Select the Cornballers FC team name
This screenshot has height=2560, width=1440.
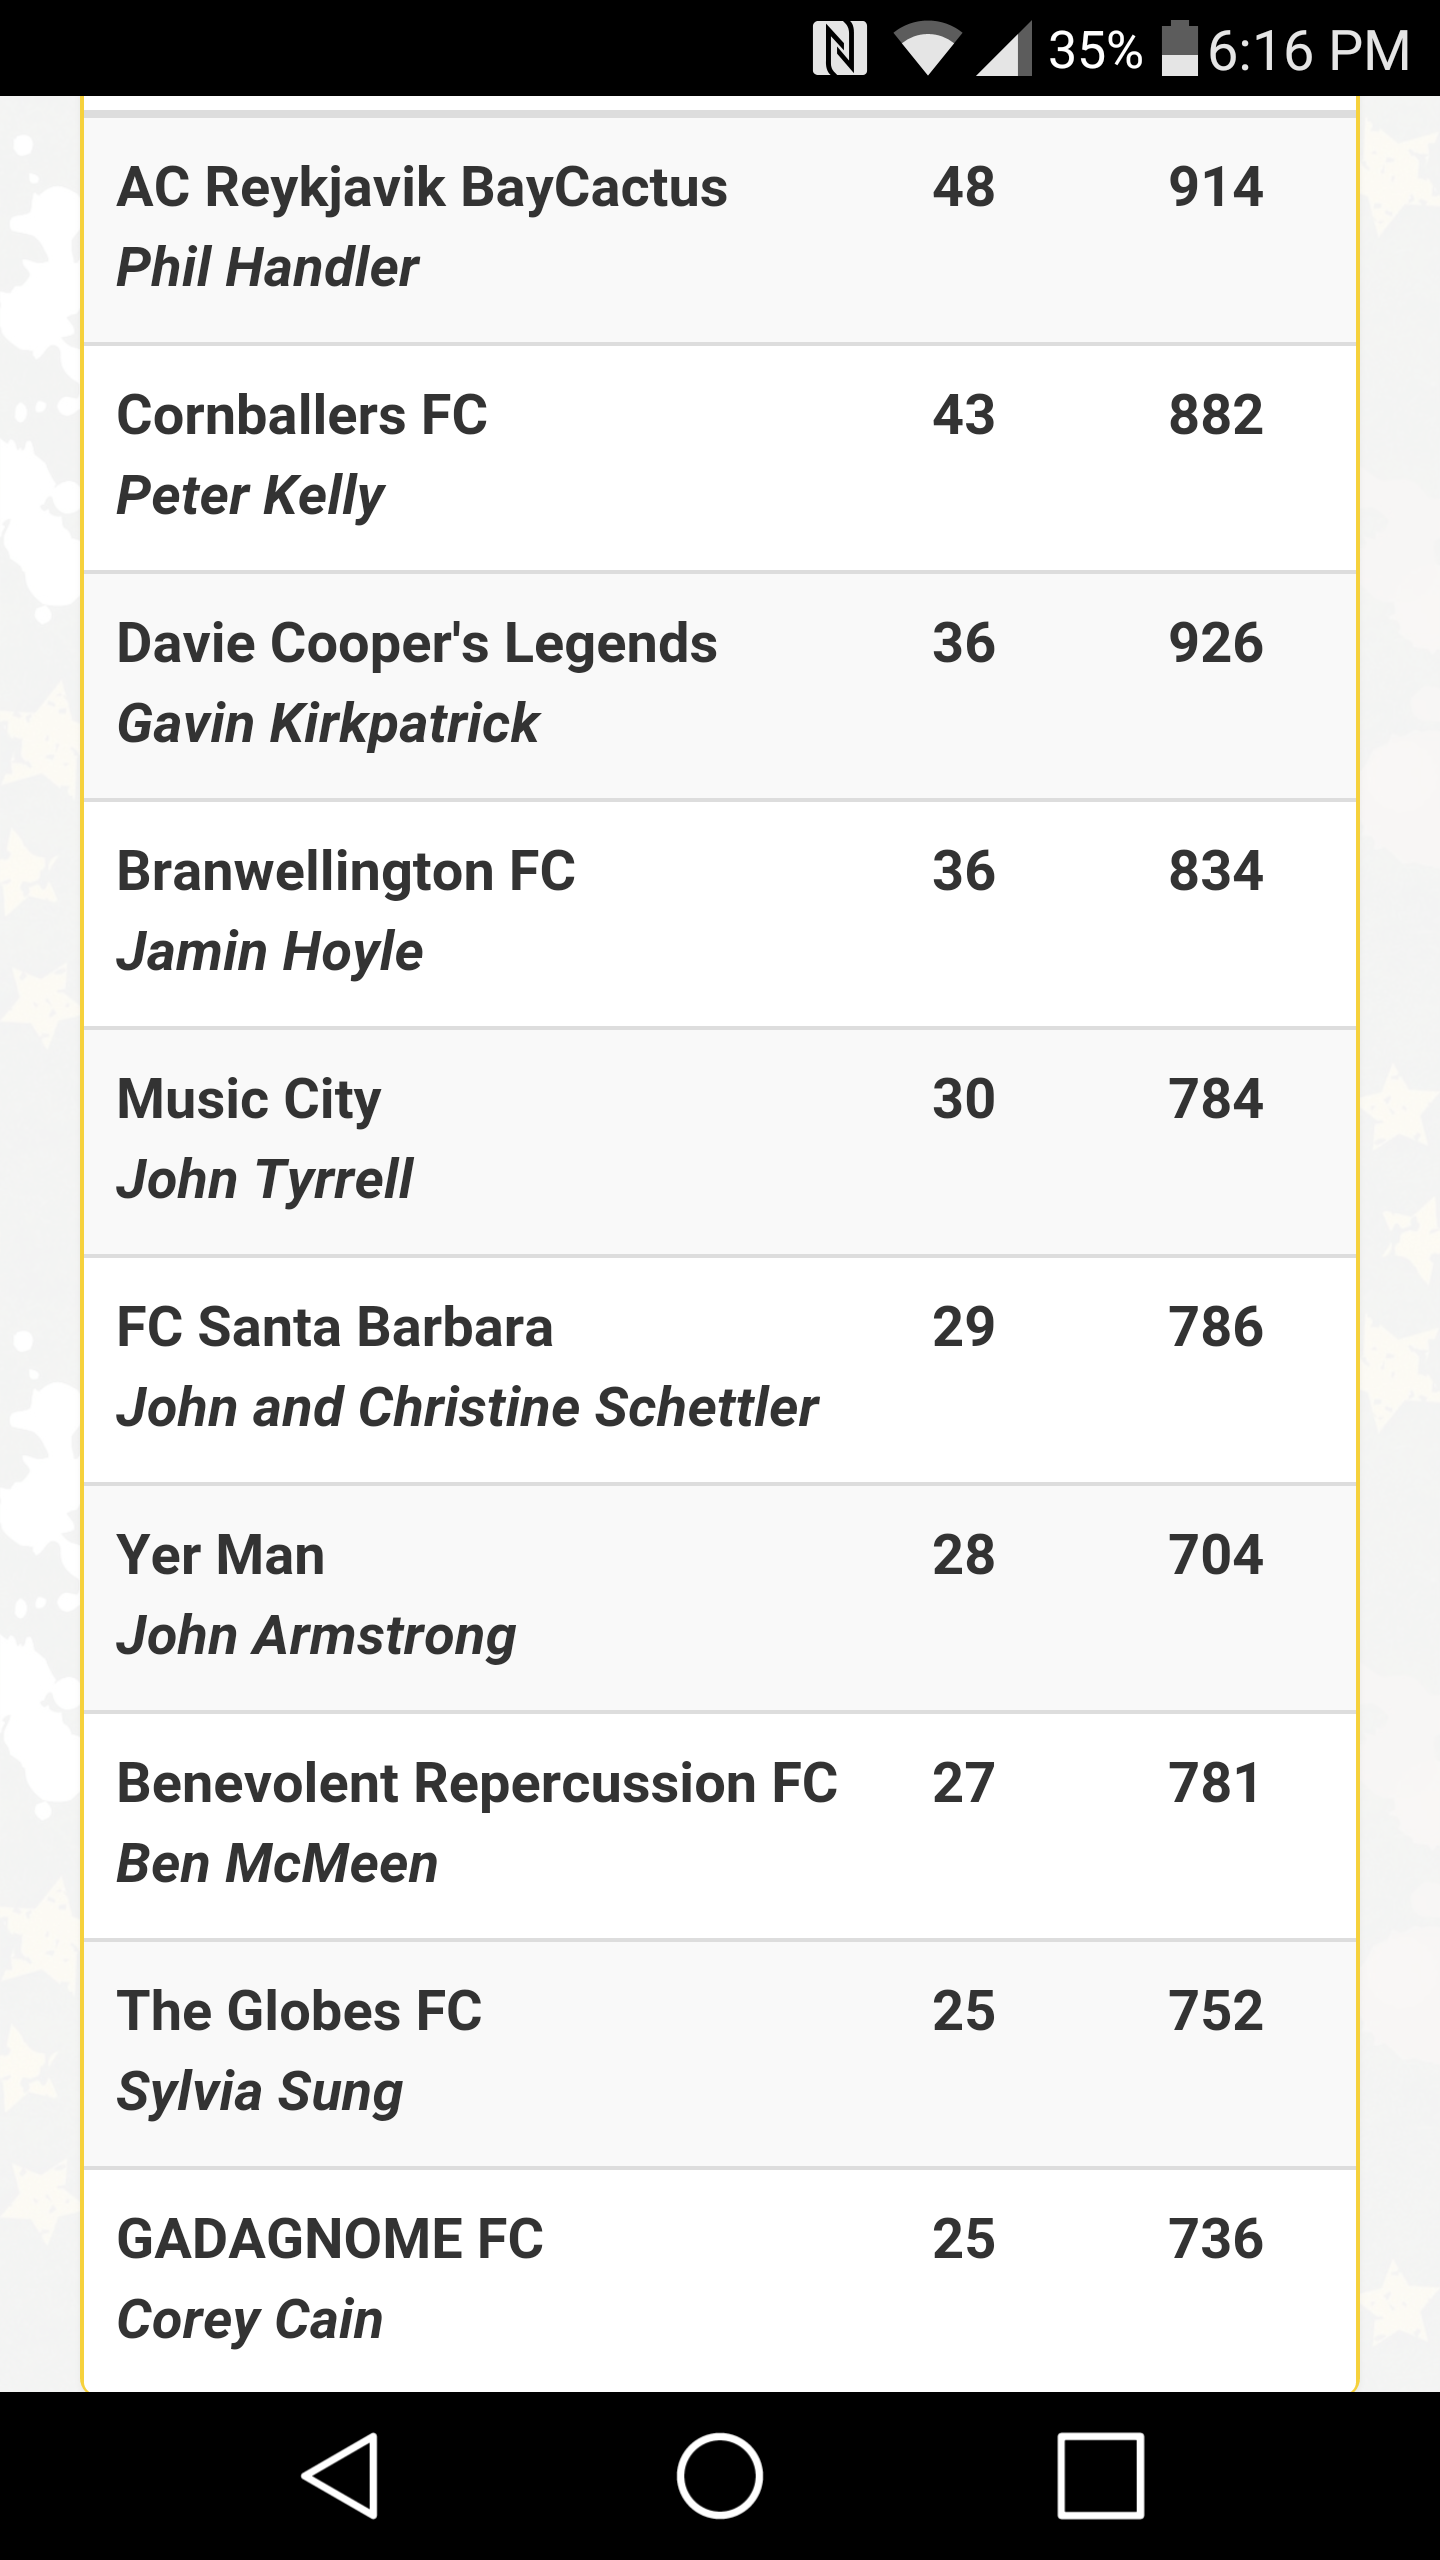click(x=302, y=415)
